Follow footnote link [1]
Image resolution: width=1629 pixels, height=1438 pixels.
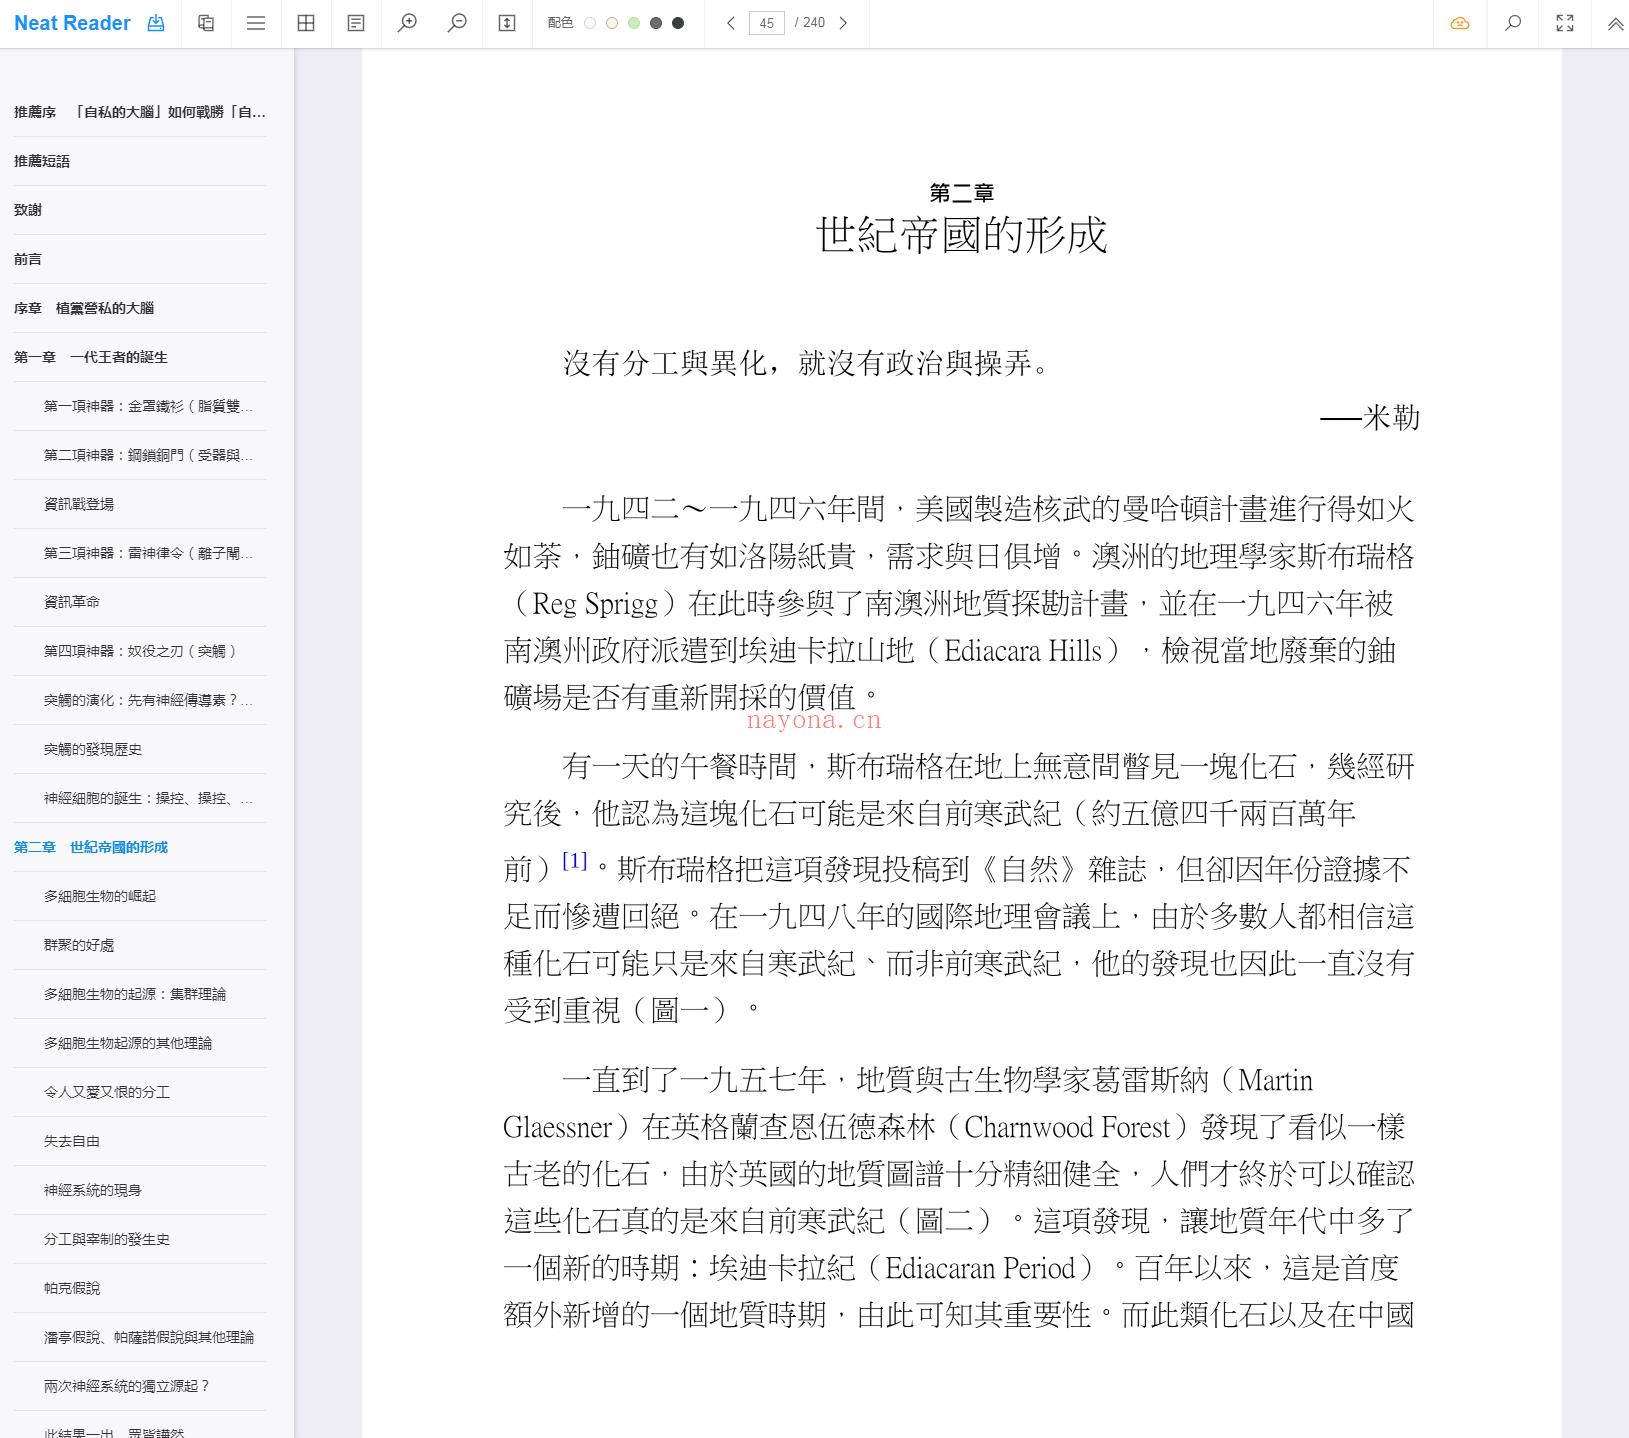[574, 860]
